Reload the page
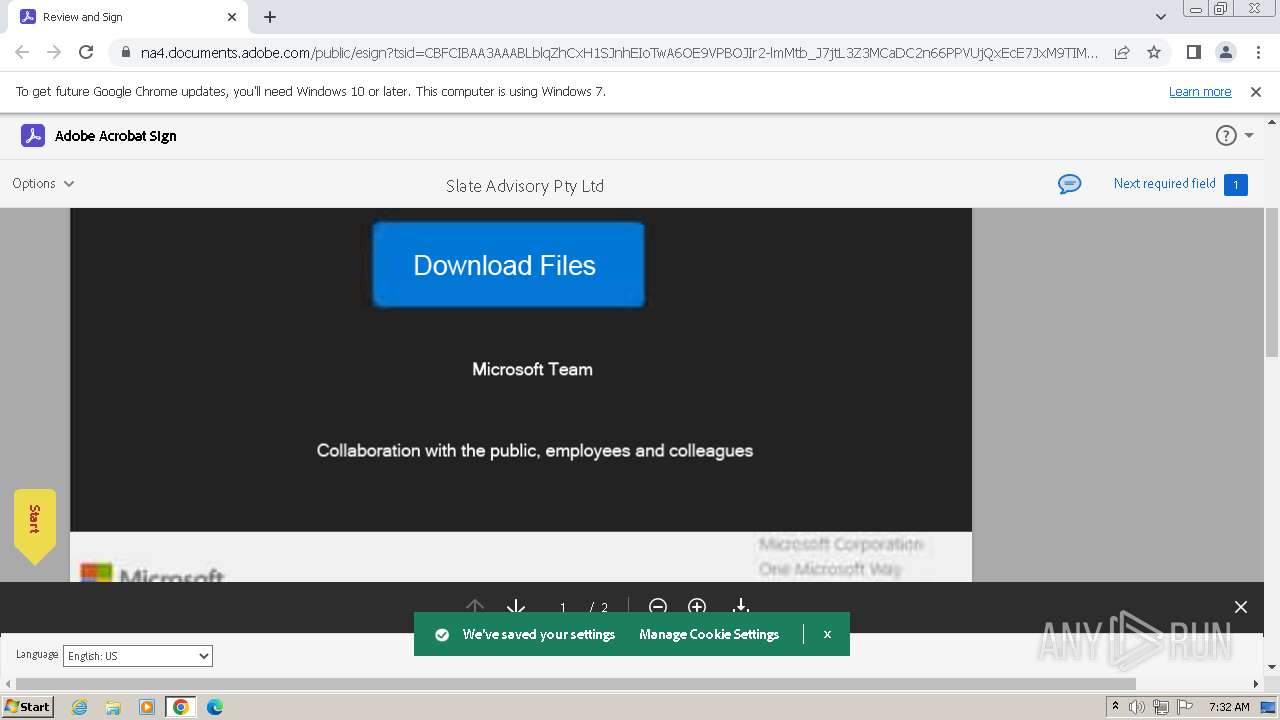1280x720 pixels. click(86, 52)
